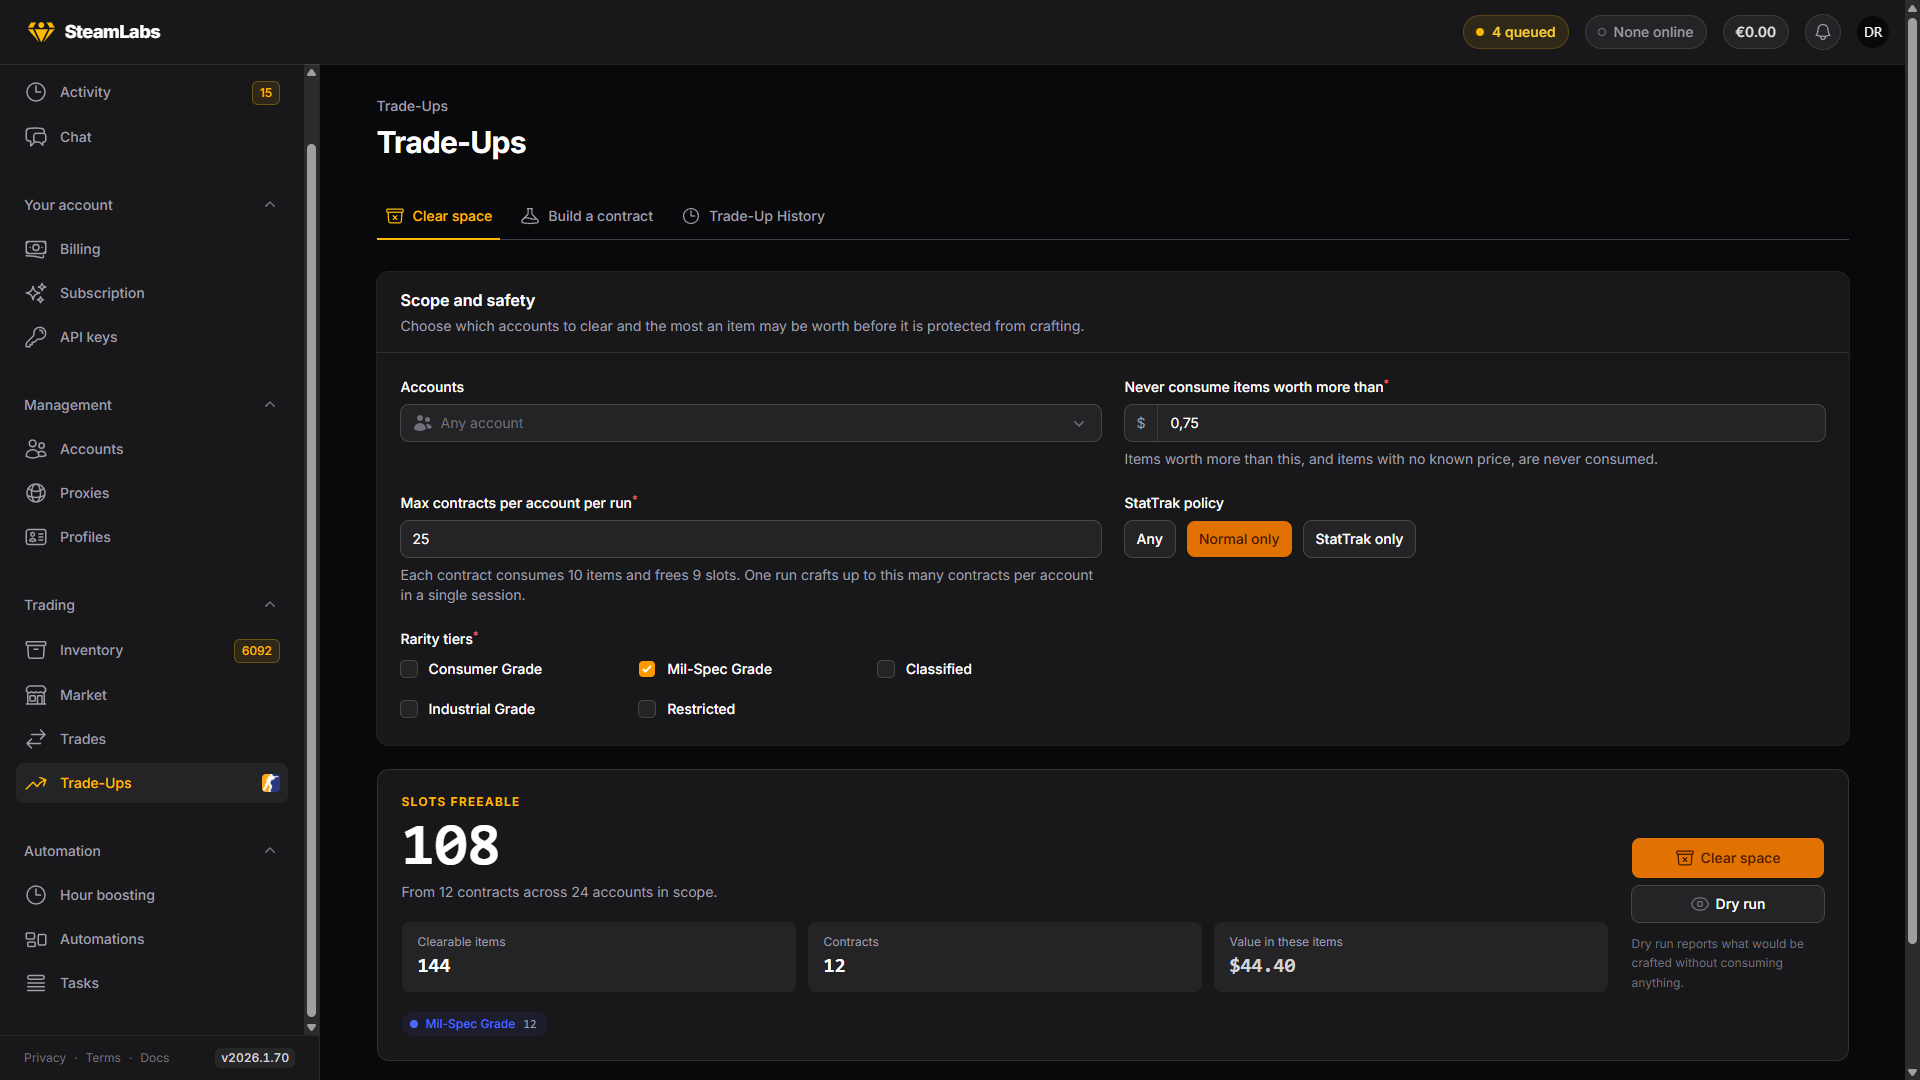Click the Accounts people icon in sidebar
Viewport: 1920px width, 1080px height.
click(x=36, y=449)
